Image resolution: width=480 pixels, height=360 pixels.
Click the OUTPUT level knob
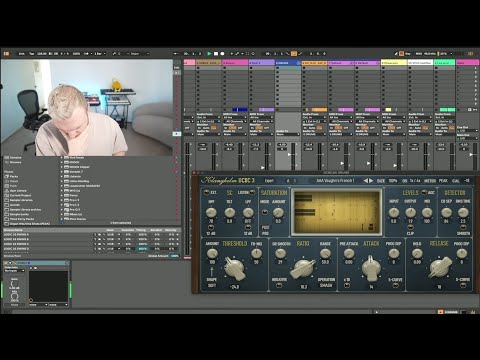(410, 212)
